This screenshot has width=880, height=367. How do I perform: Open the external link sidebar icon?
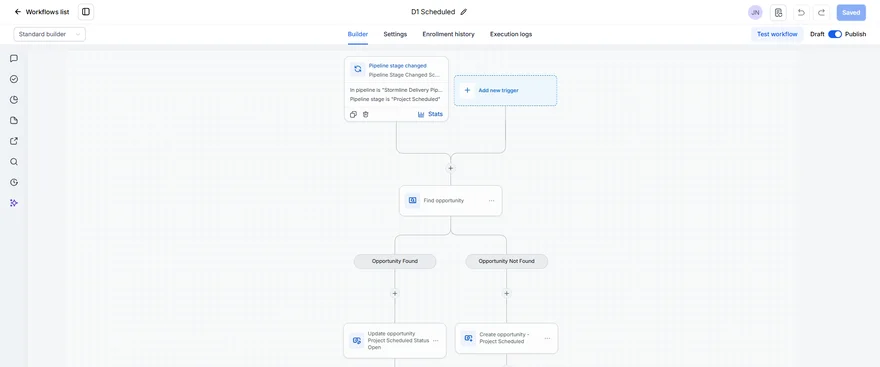(x=14, y=141)
